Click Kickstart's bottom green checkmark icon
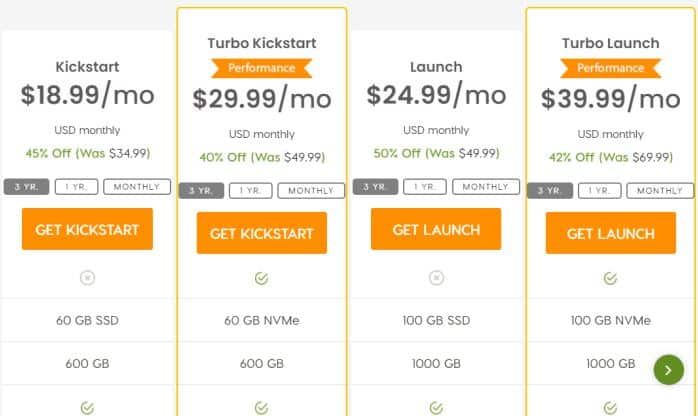 coord(87,408)
